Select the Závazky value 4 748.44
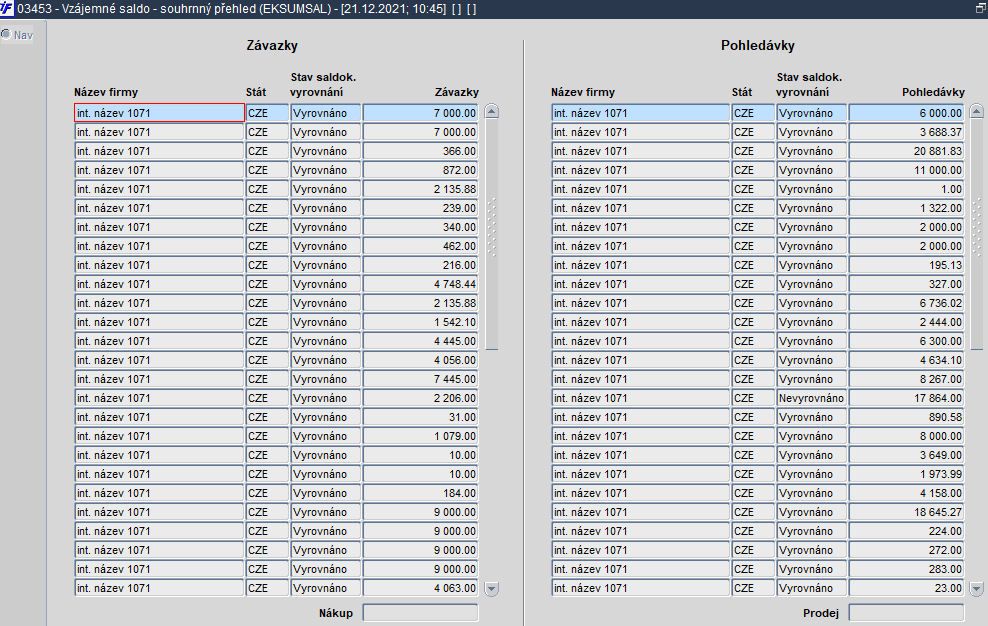The height and width of the screenshot is (626, 988). coord(420,284)
